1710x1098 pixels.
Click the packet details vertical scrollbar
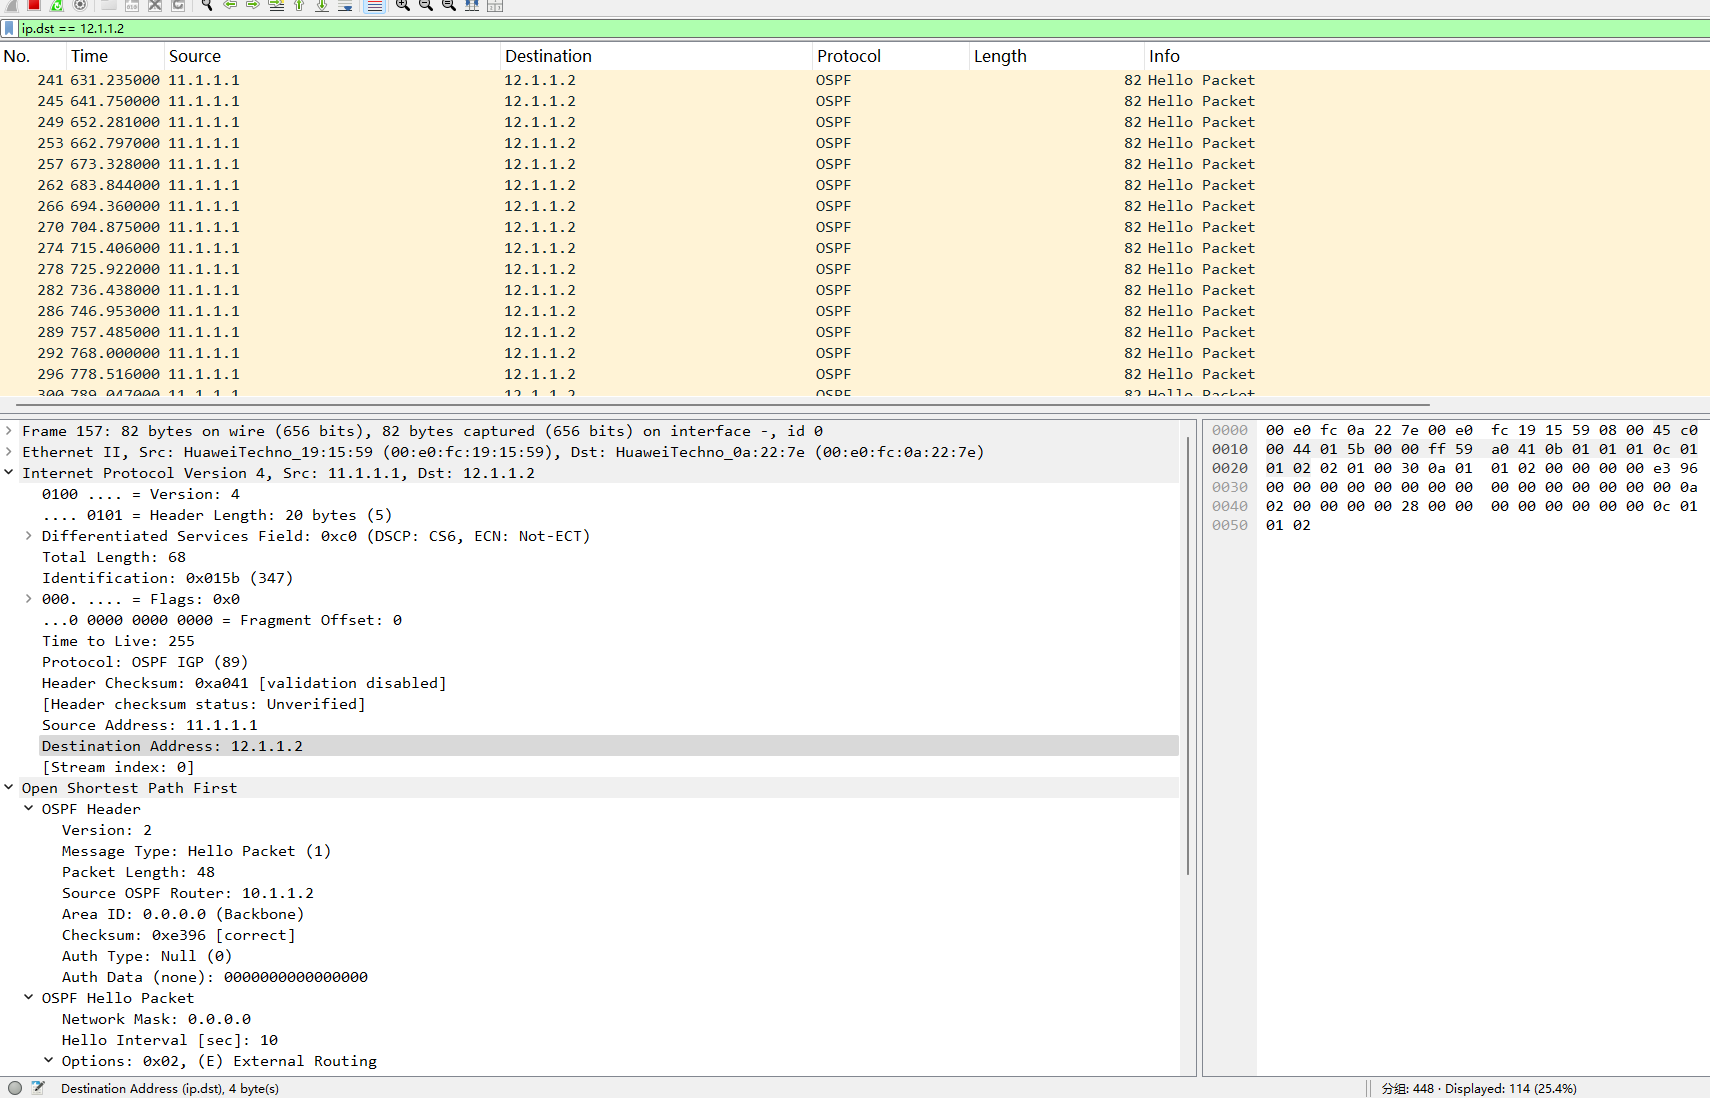(1189, 655)
